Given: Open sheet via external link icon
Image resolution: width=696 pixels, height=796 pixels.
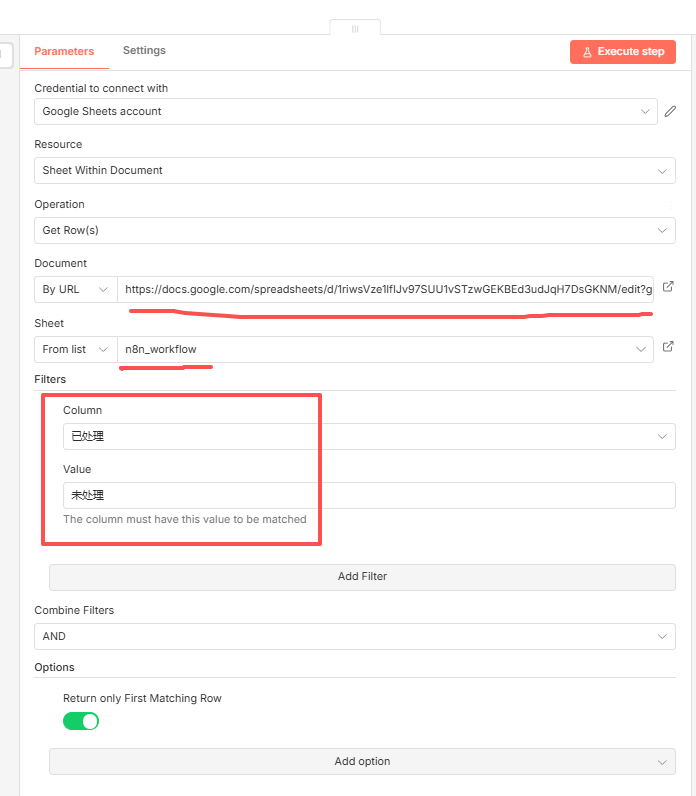Looking at the screenshot, I should 669,348.
